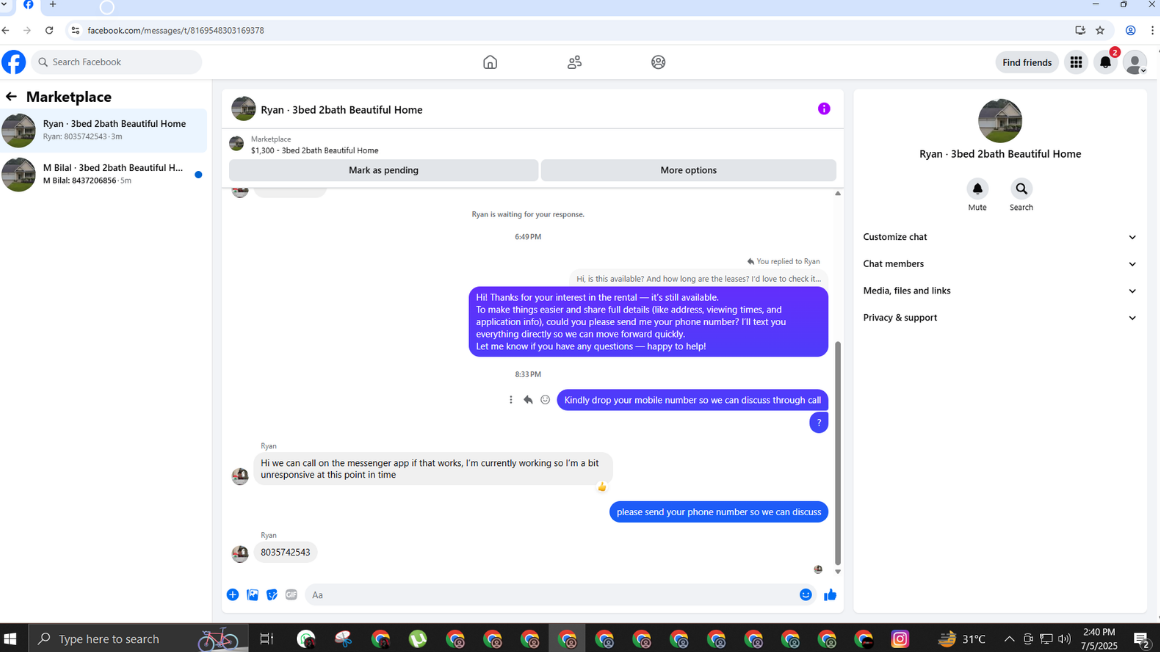Click Ryan's message '8035742543'
This screenshot has width=1160, height=652.
(x=285, y=552)
